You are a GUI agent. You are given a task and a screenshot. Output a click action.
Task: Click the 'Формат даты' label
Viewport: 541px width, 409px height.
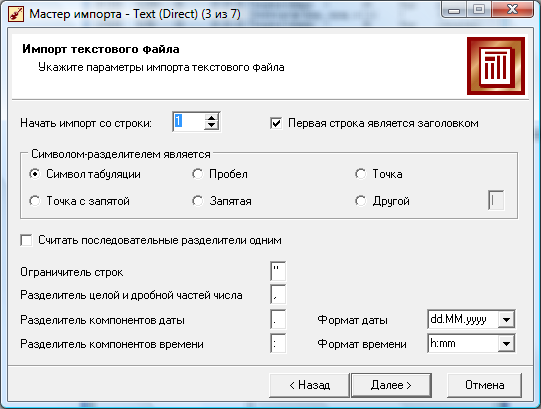[x=352, y=320]
